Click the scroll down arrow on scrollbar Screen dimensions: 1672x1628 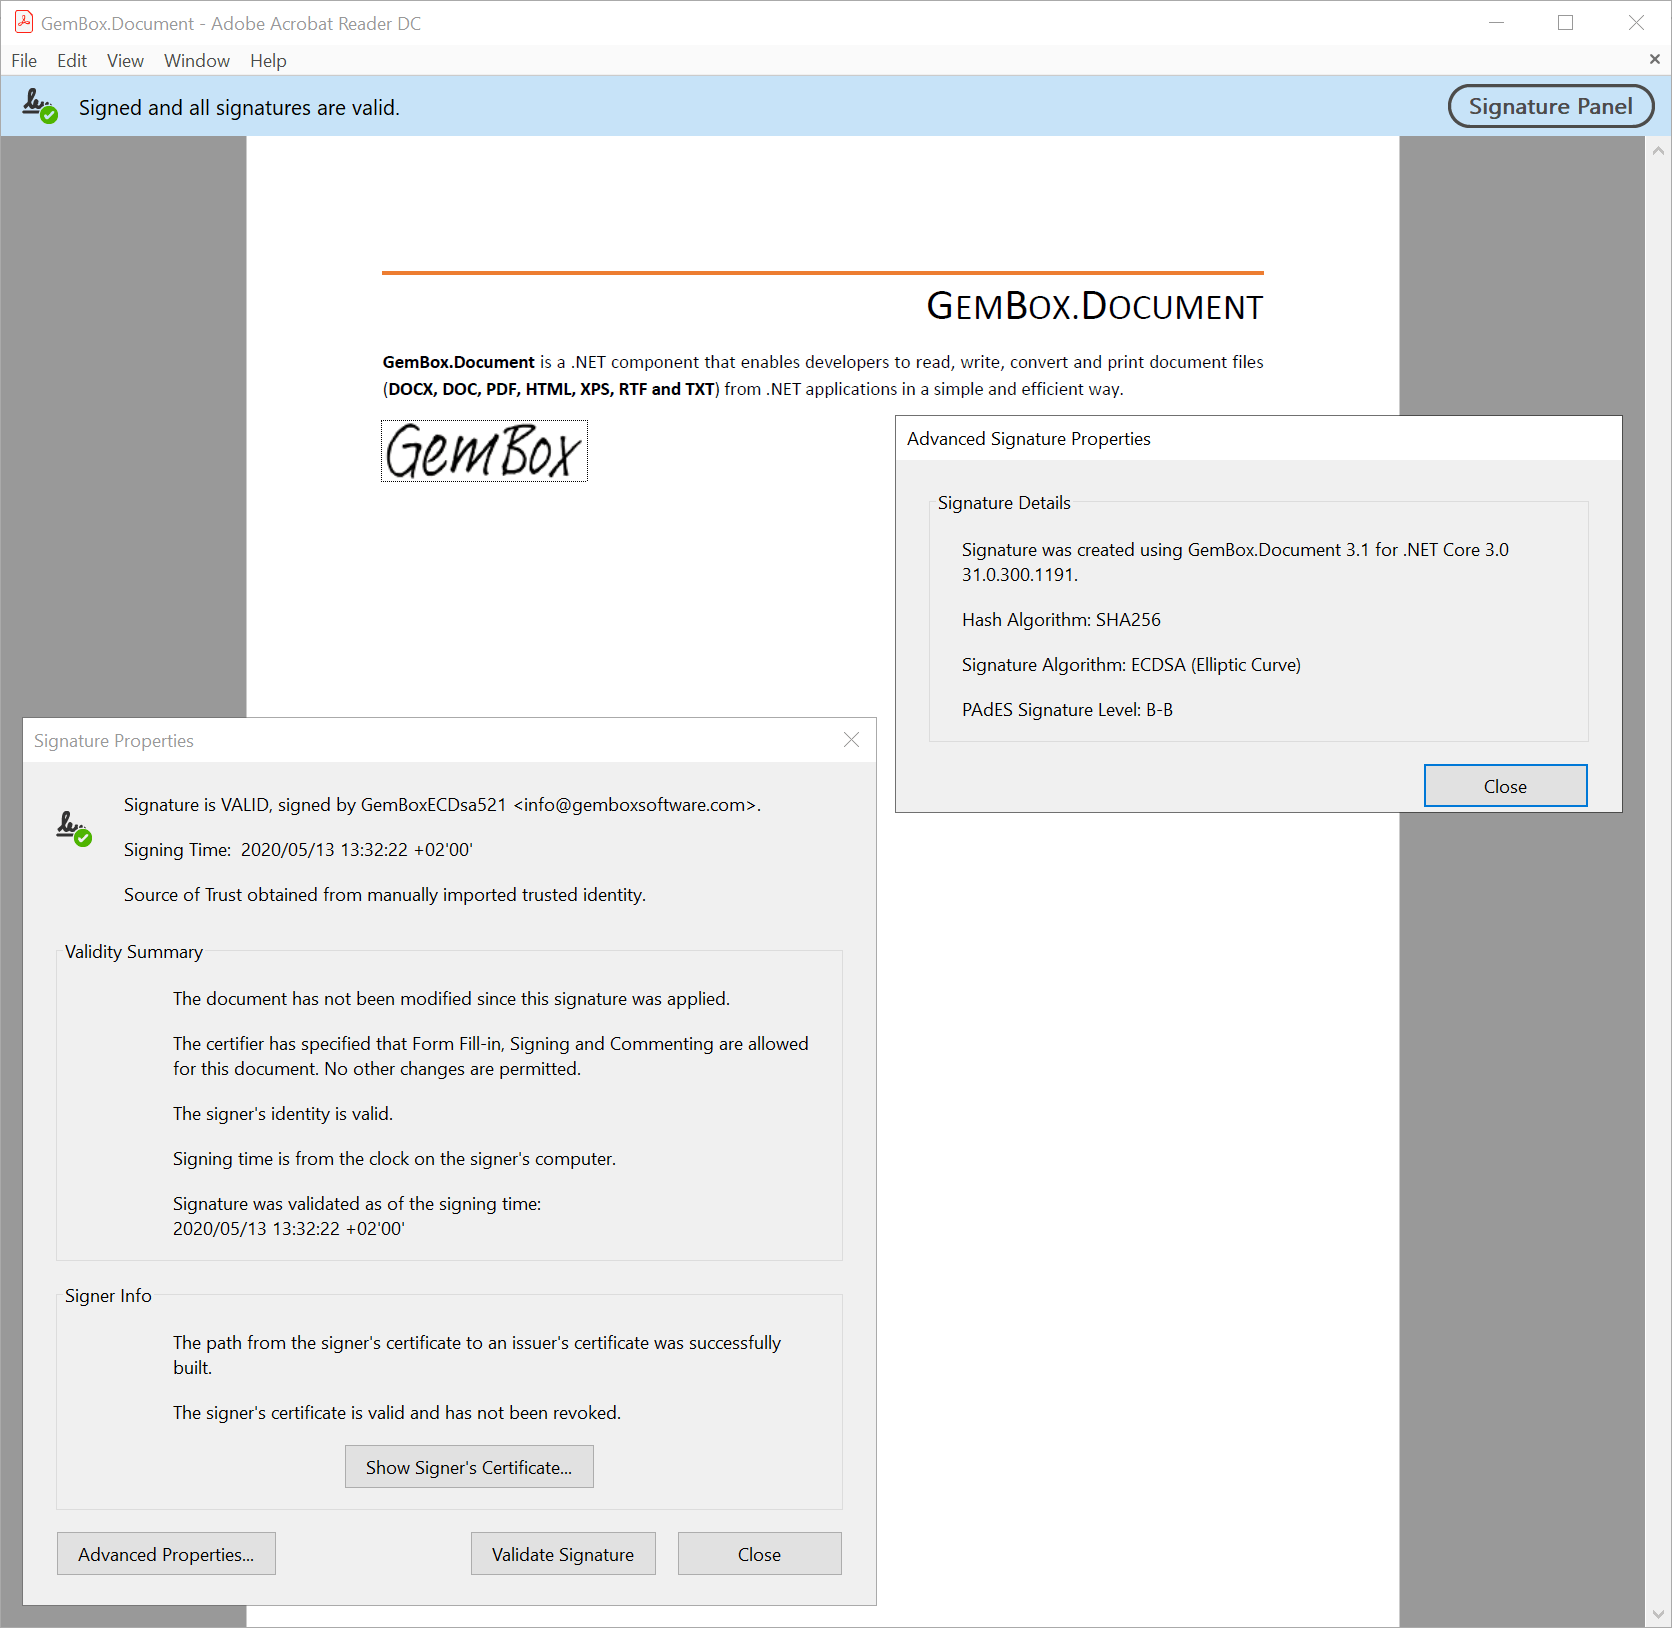tap(1658, 1613)
